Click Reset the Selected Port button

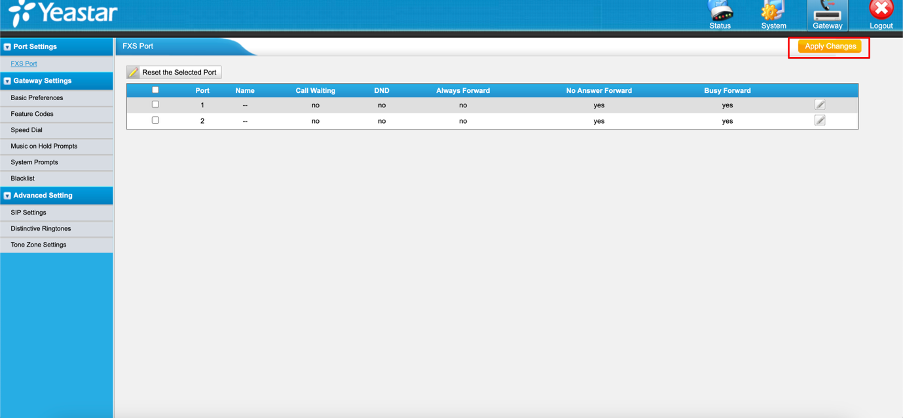click(x=174, y=73)
